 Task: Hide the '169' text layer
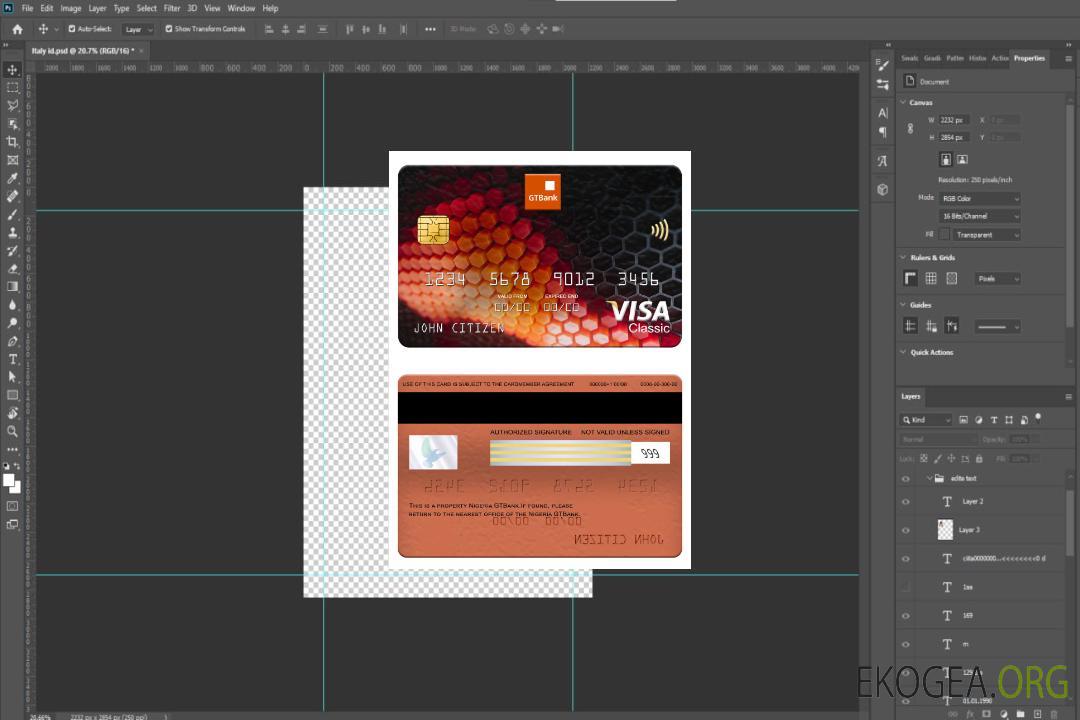click(906, 616)
